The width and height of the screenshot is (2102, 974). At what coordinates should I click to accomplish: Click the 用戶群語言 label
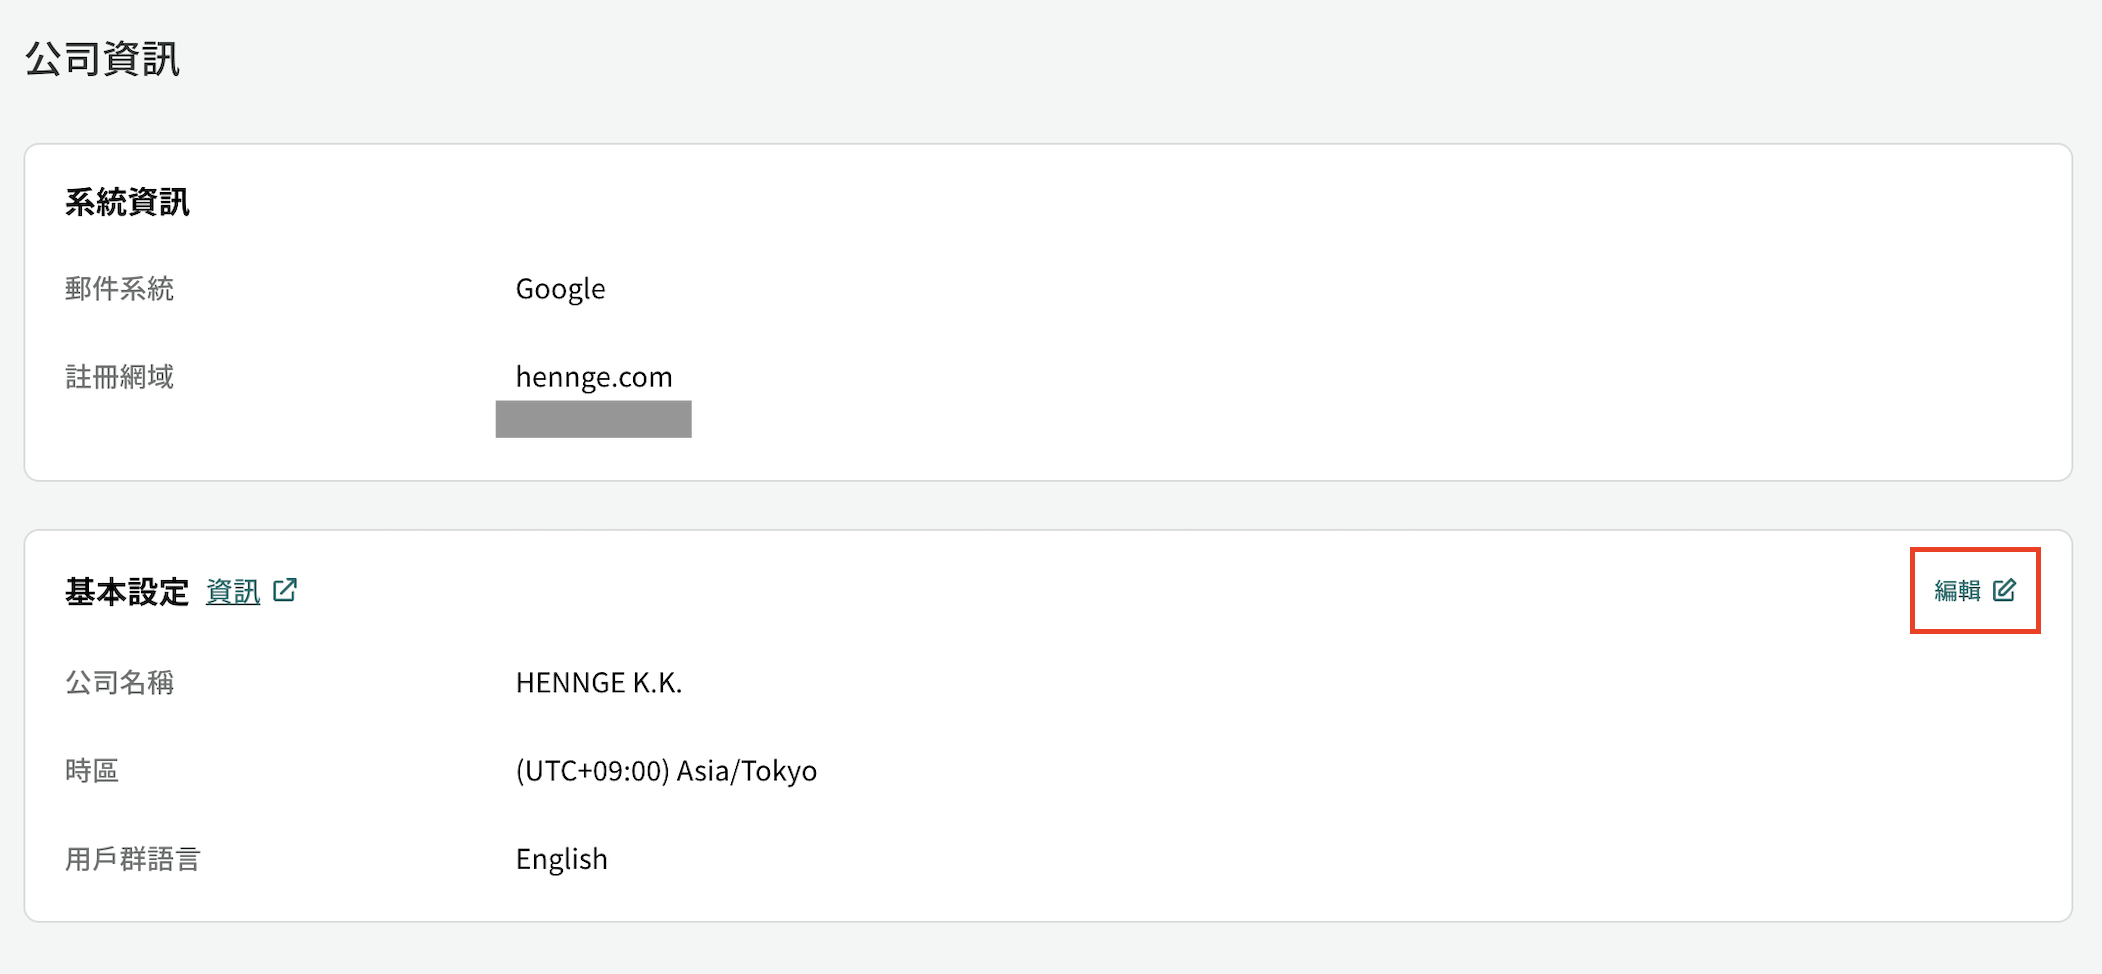133,859
